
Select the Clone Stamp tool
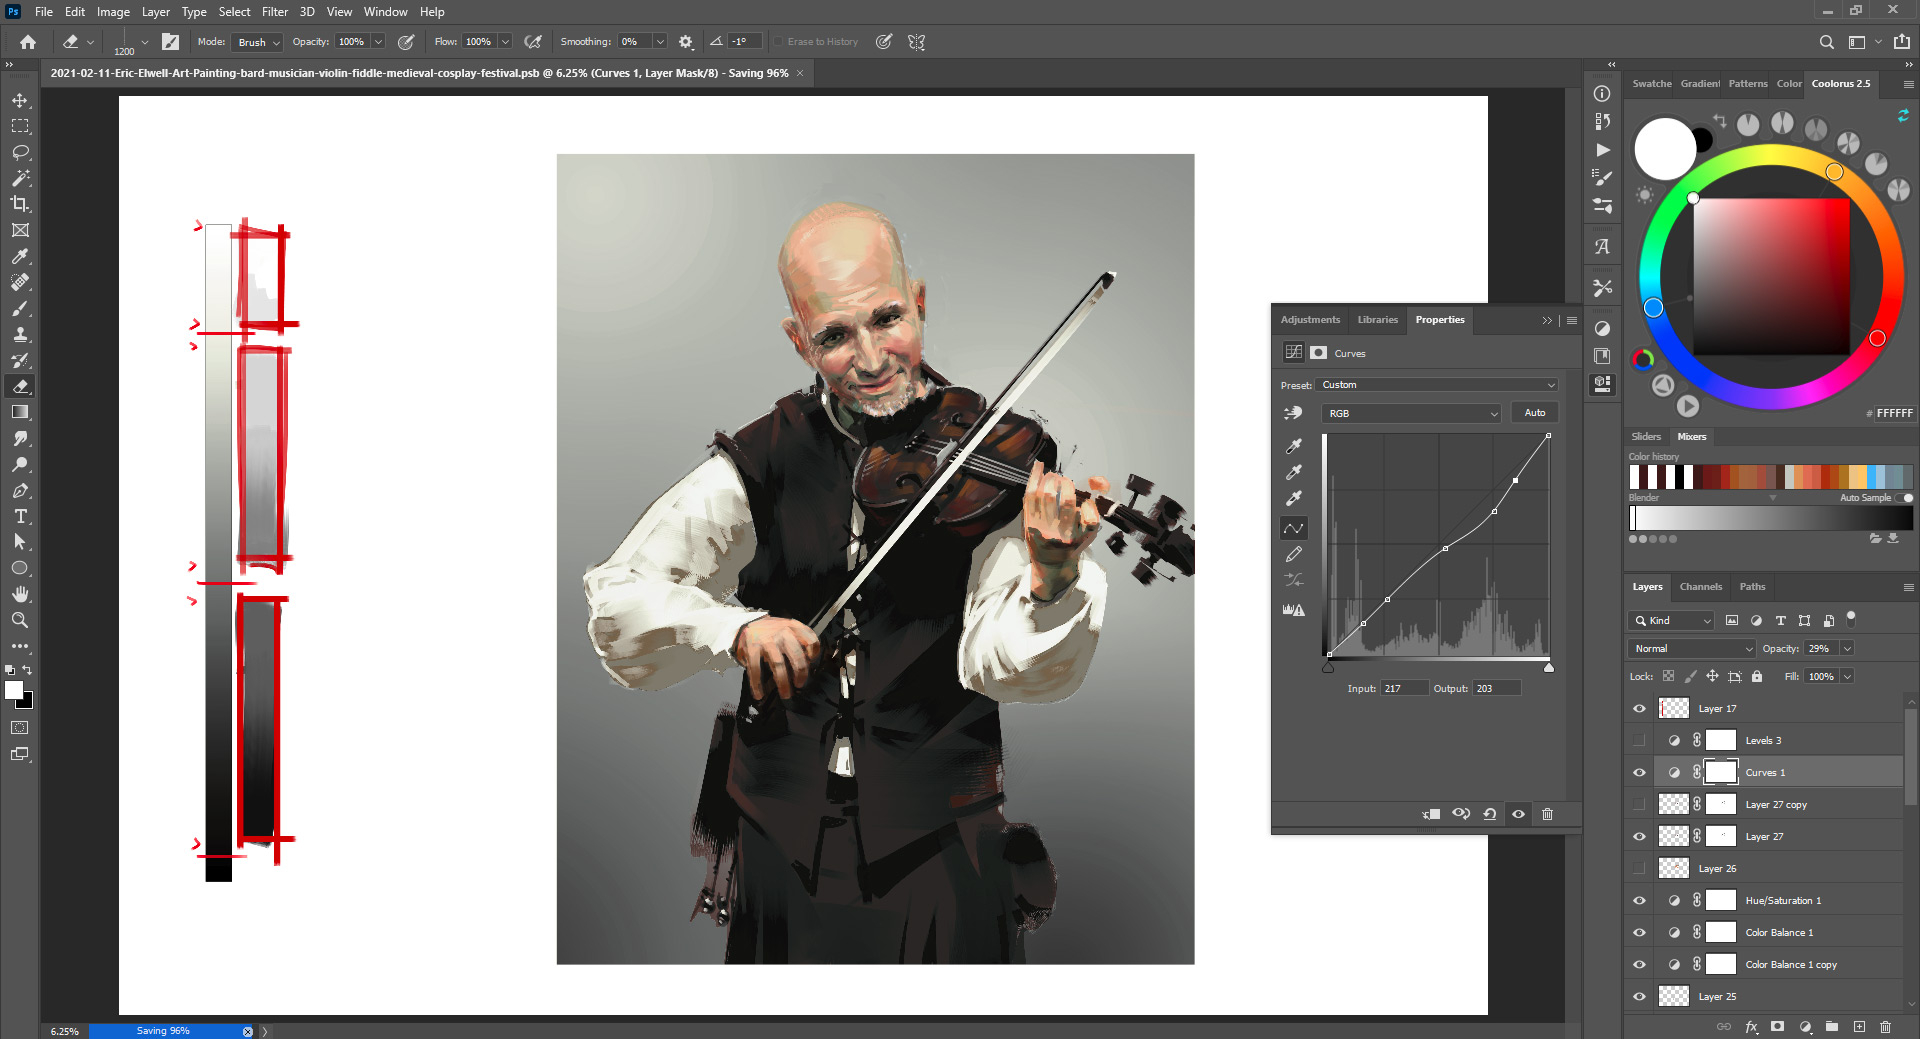pos(20,334)
